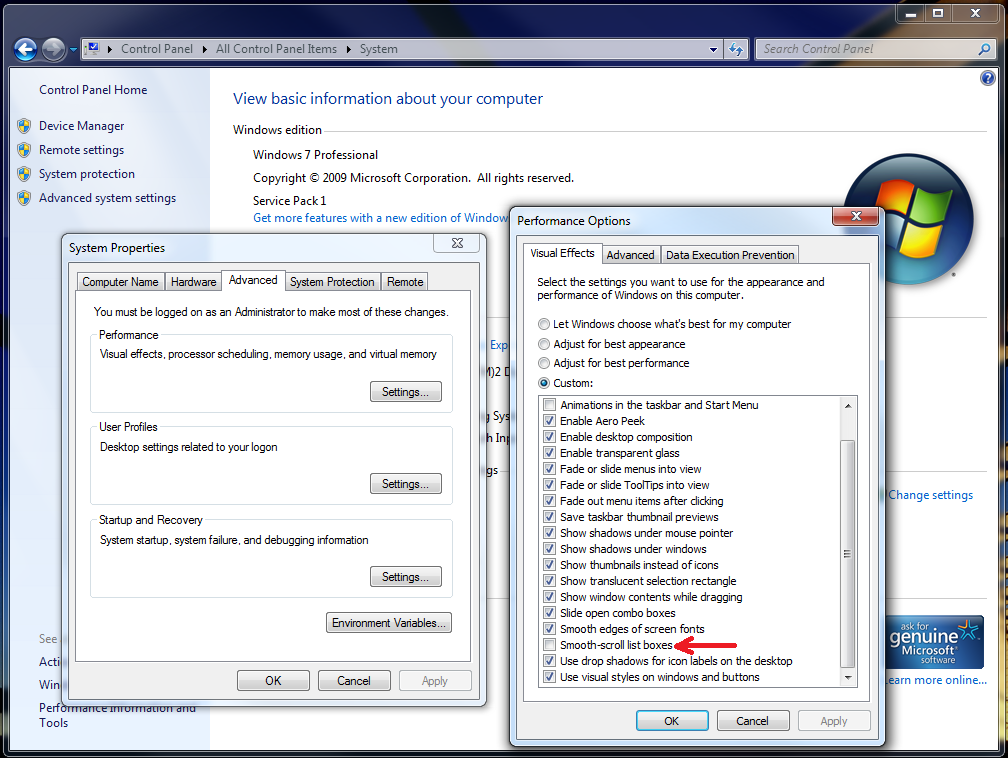Toggle Fade or slide menus into view
Image resolution: width=1008 pixels, height=758 pixels.
(x=550, y=469)
